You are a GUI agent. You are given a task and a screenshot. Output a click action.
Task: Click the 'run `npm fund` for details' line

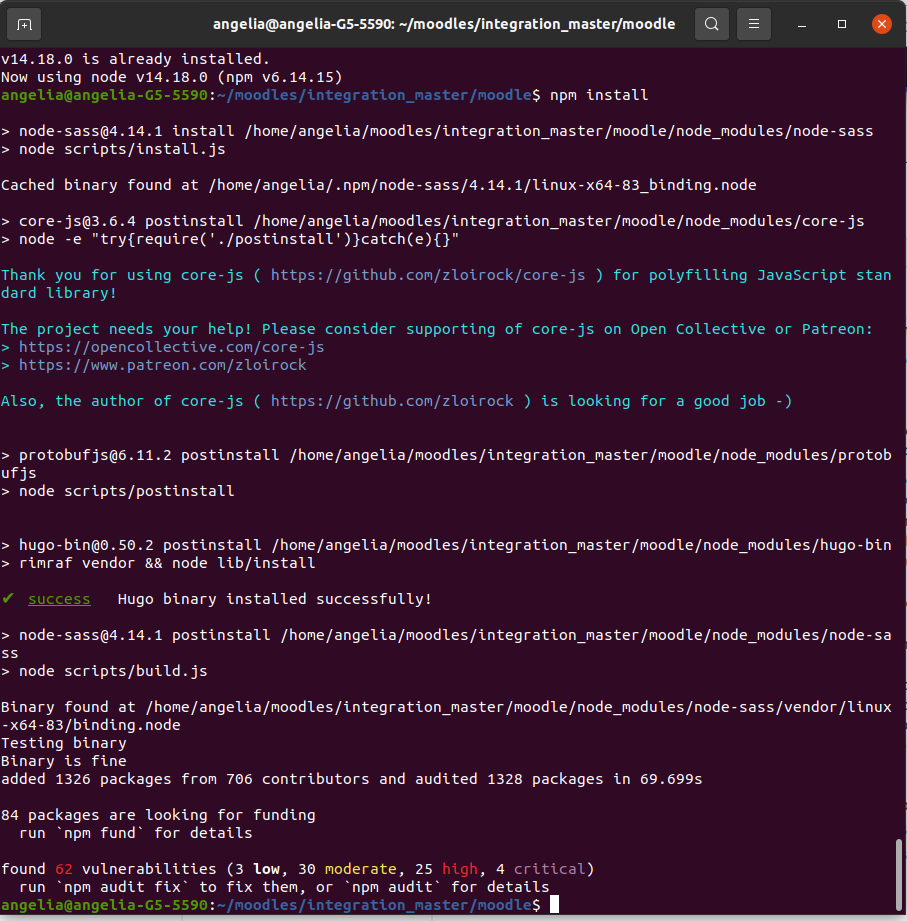(x=136, y=833)
